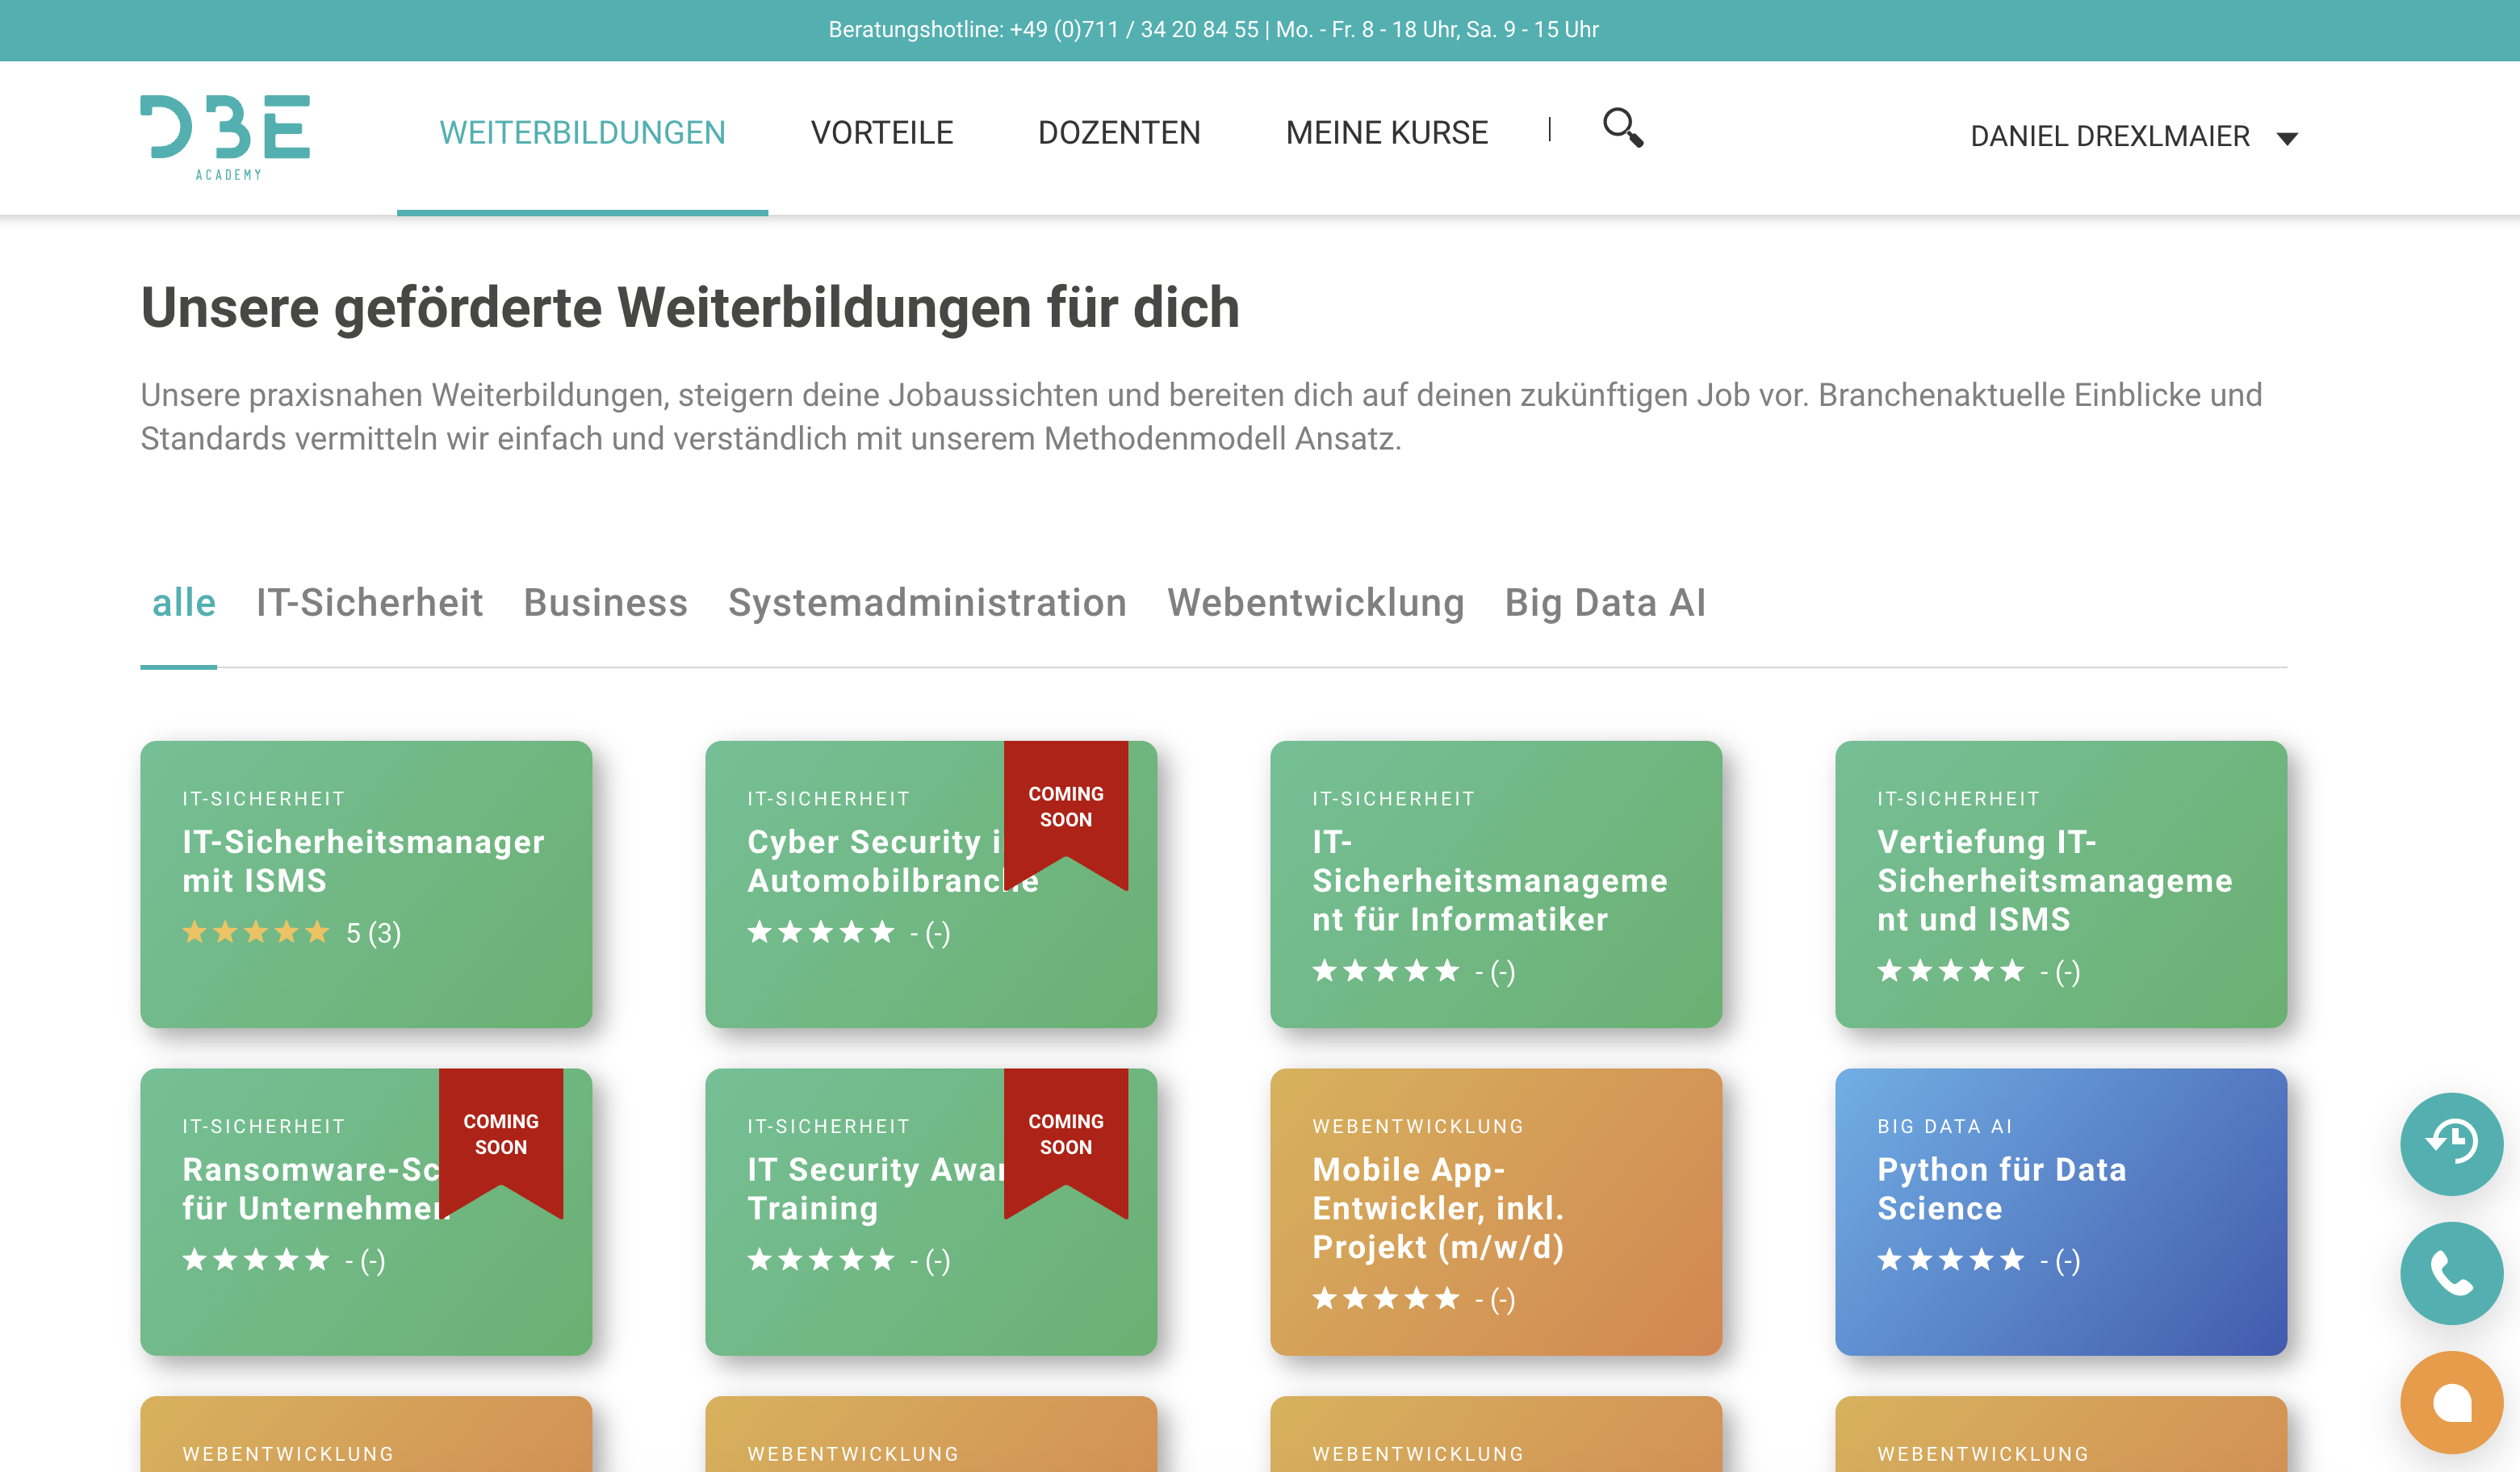2520x1472 pixels.
Task: Open Vertiefung IT-Sicherheitsmanagement und ISMS card
Action: (2060, 884)
